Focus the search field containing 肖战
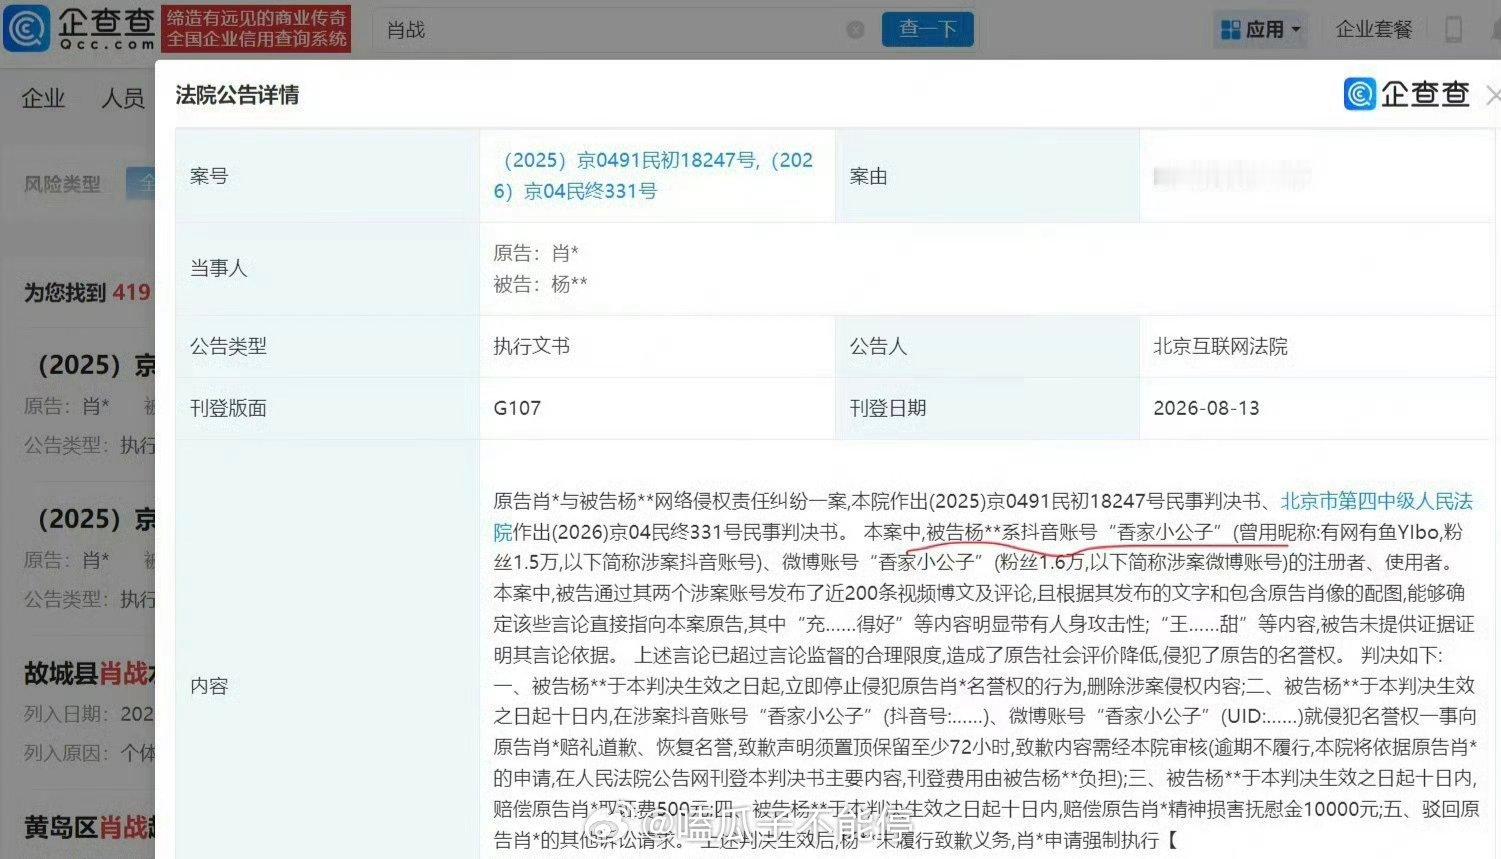Viewport: 1501px width, 859px height. pyautogui.click(x=624, y=30)
